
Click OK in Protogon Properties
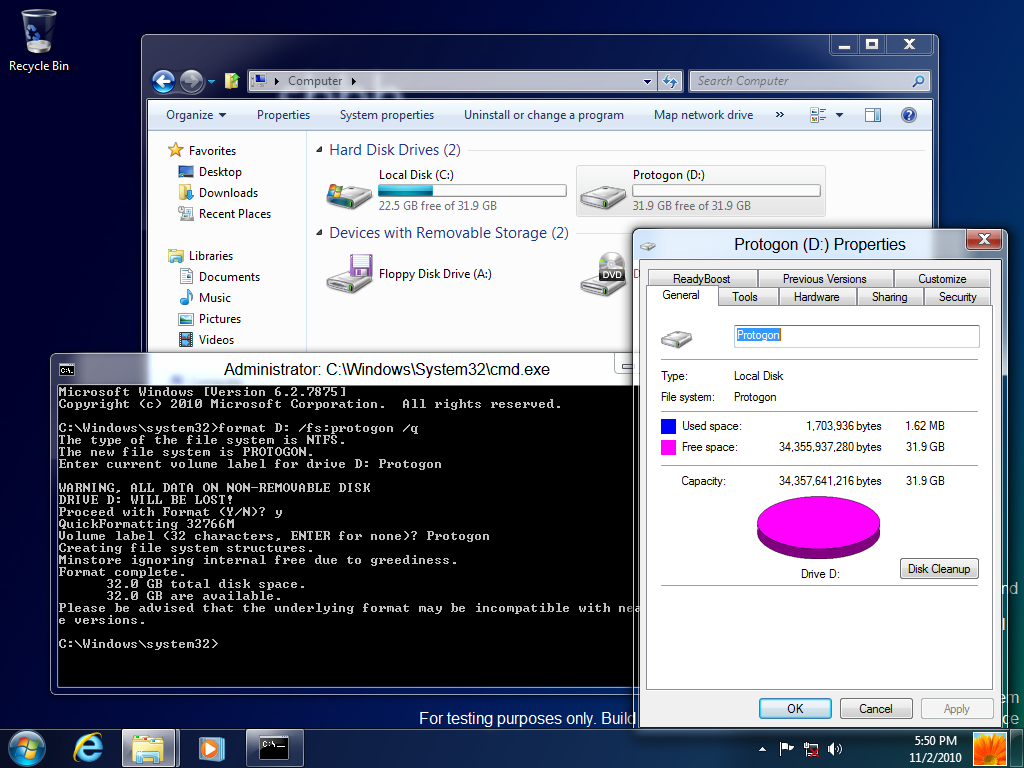795,709
